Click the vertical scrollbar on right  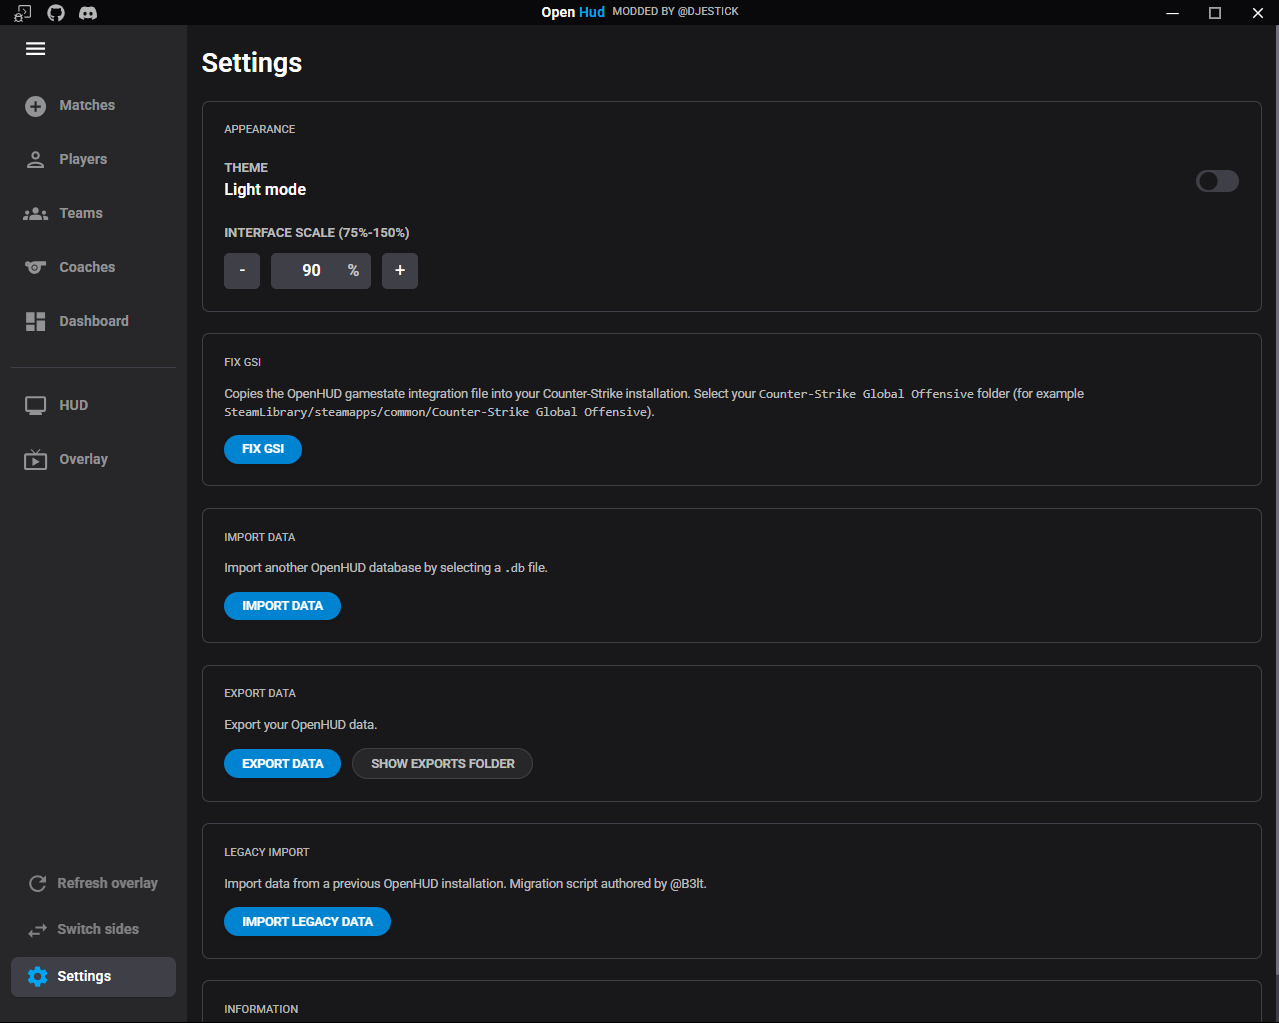(x=1275, y=500)
